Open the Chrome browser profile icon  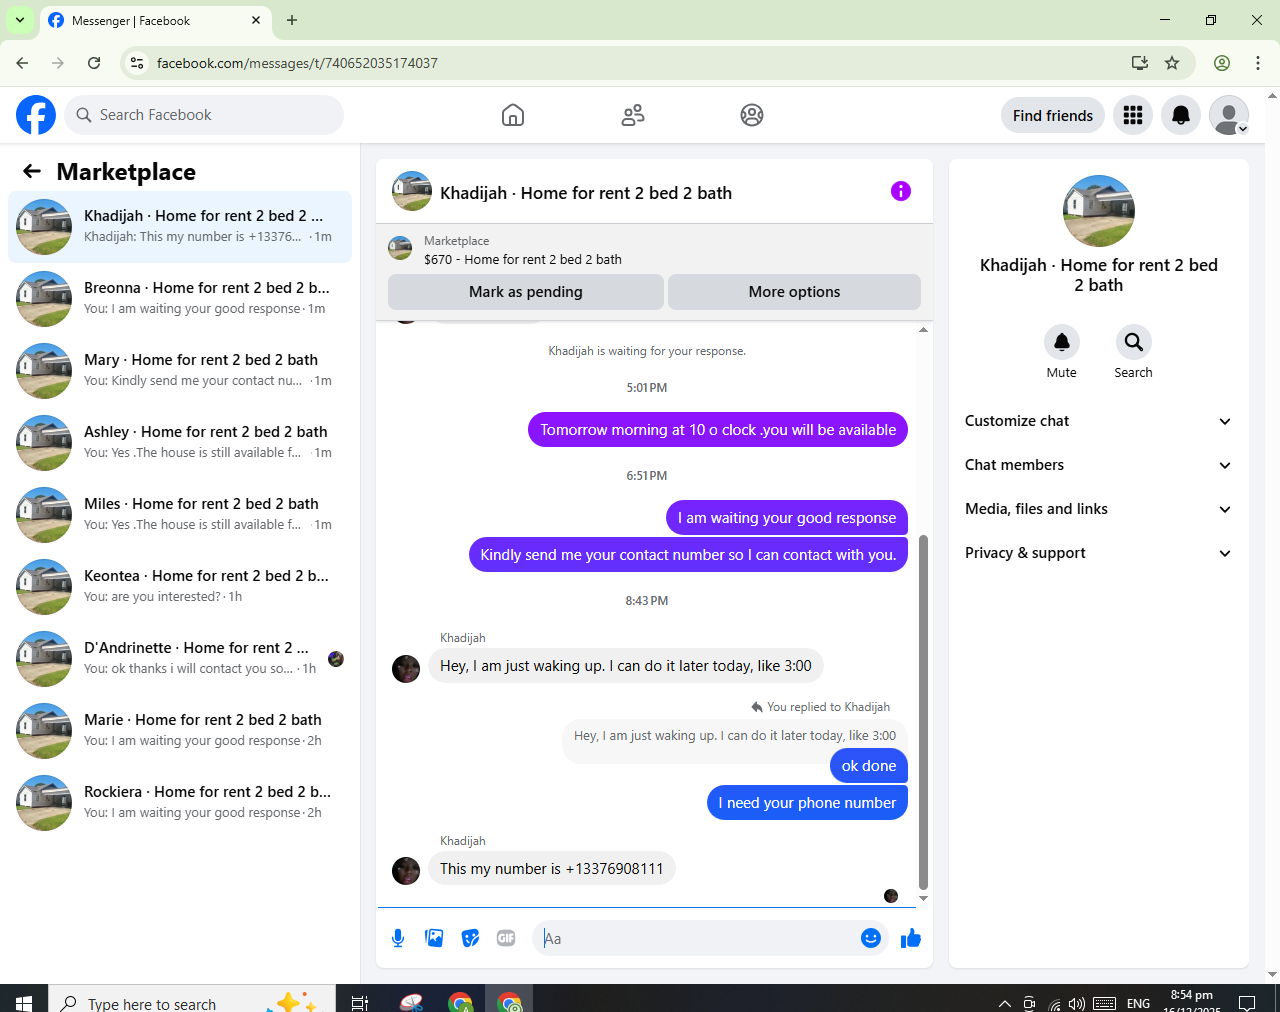coord(1222,63)
